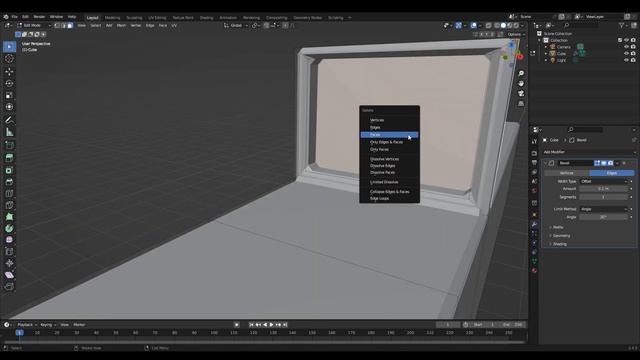640x360 pixels.
Task: Select the Spin tool
Action: pos(9,228)
